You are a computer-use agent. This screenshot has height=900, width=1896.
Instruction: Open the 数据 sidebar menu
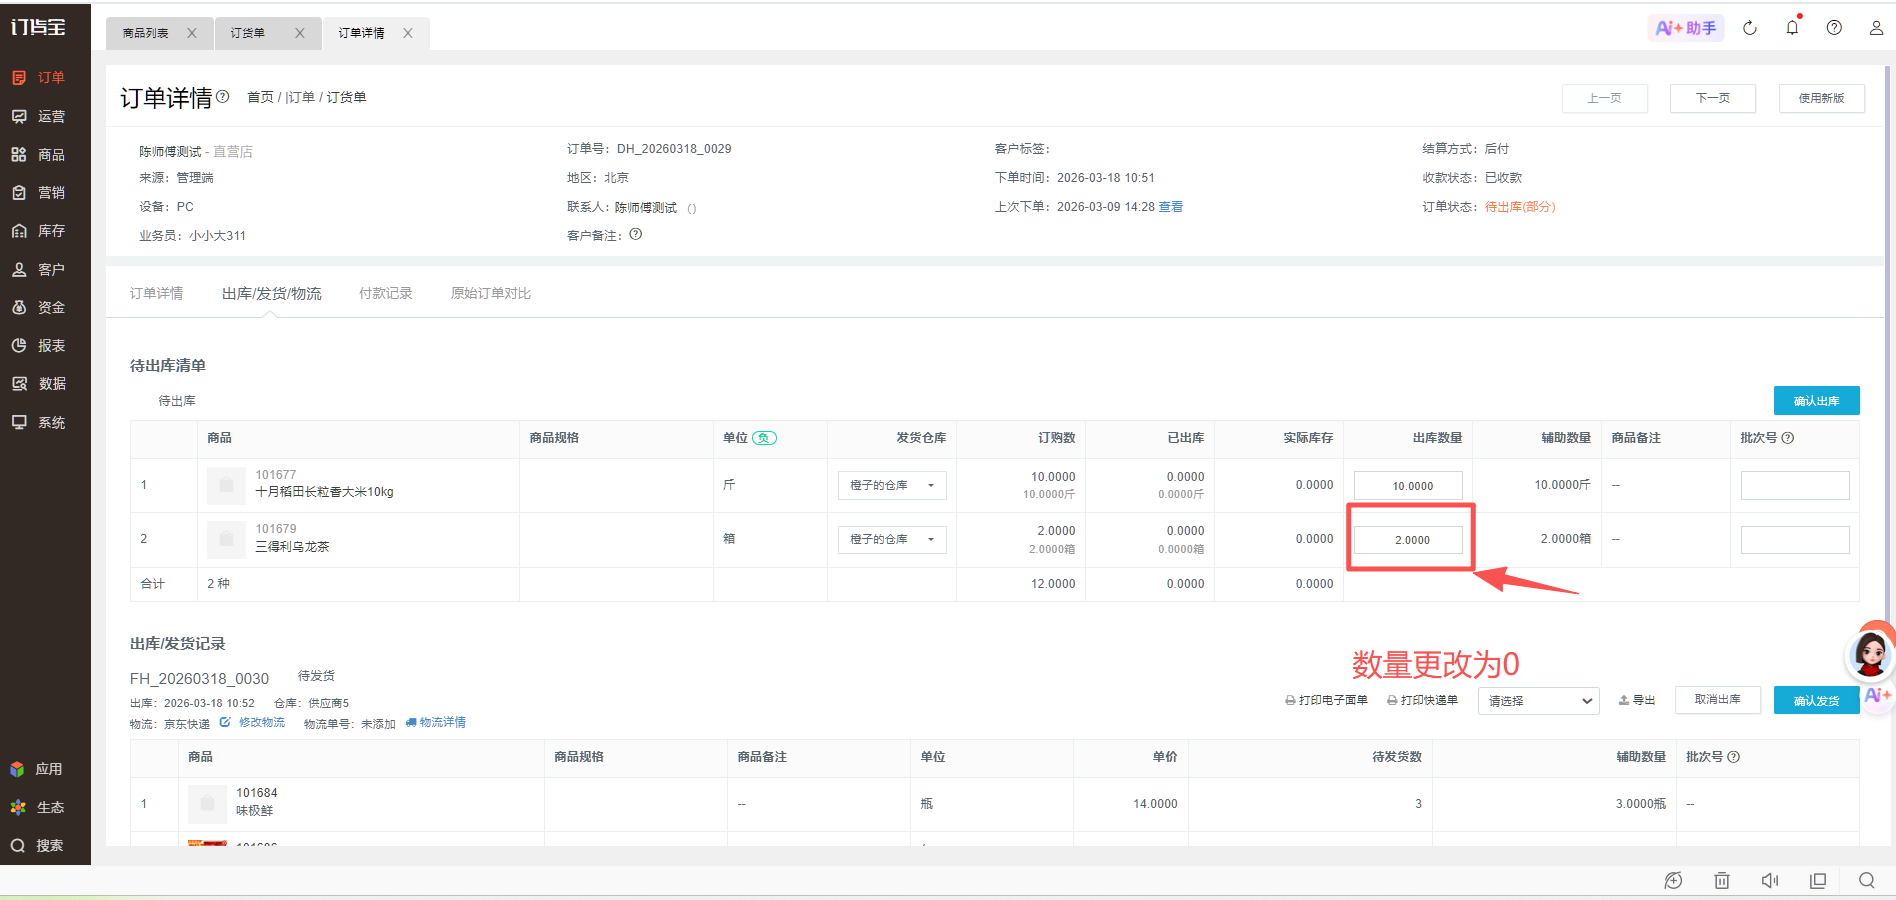40,384
